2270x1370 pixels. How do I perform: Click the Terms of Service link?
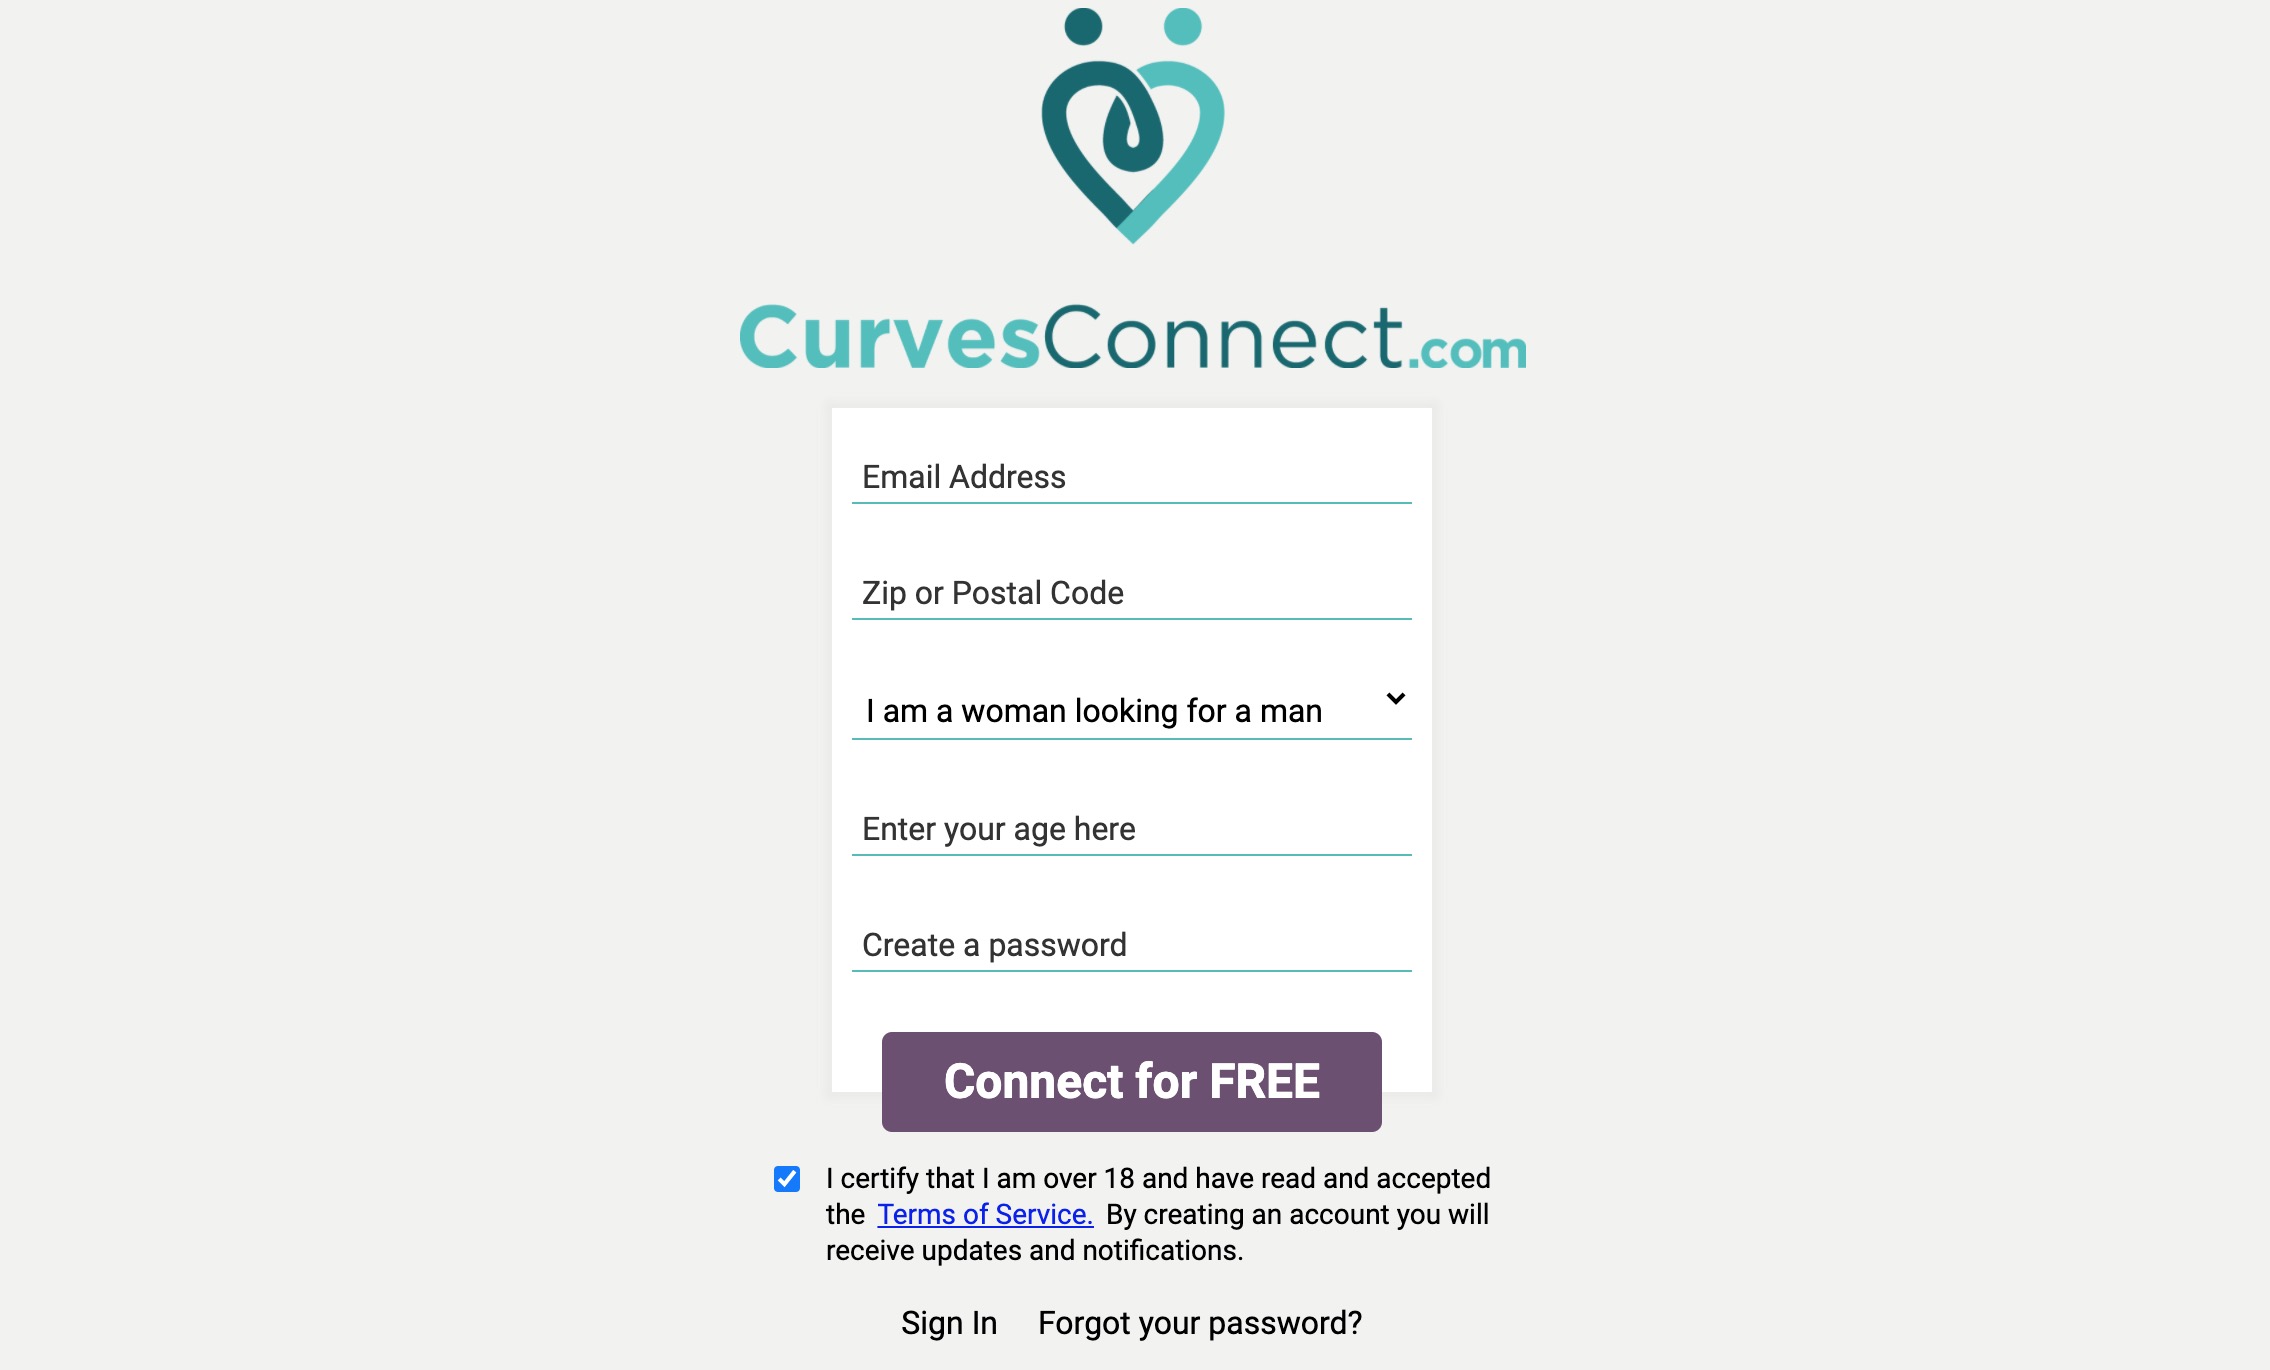coord(983,1211)
